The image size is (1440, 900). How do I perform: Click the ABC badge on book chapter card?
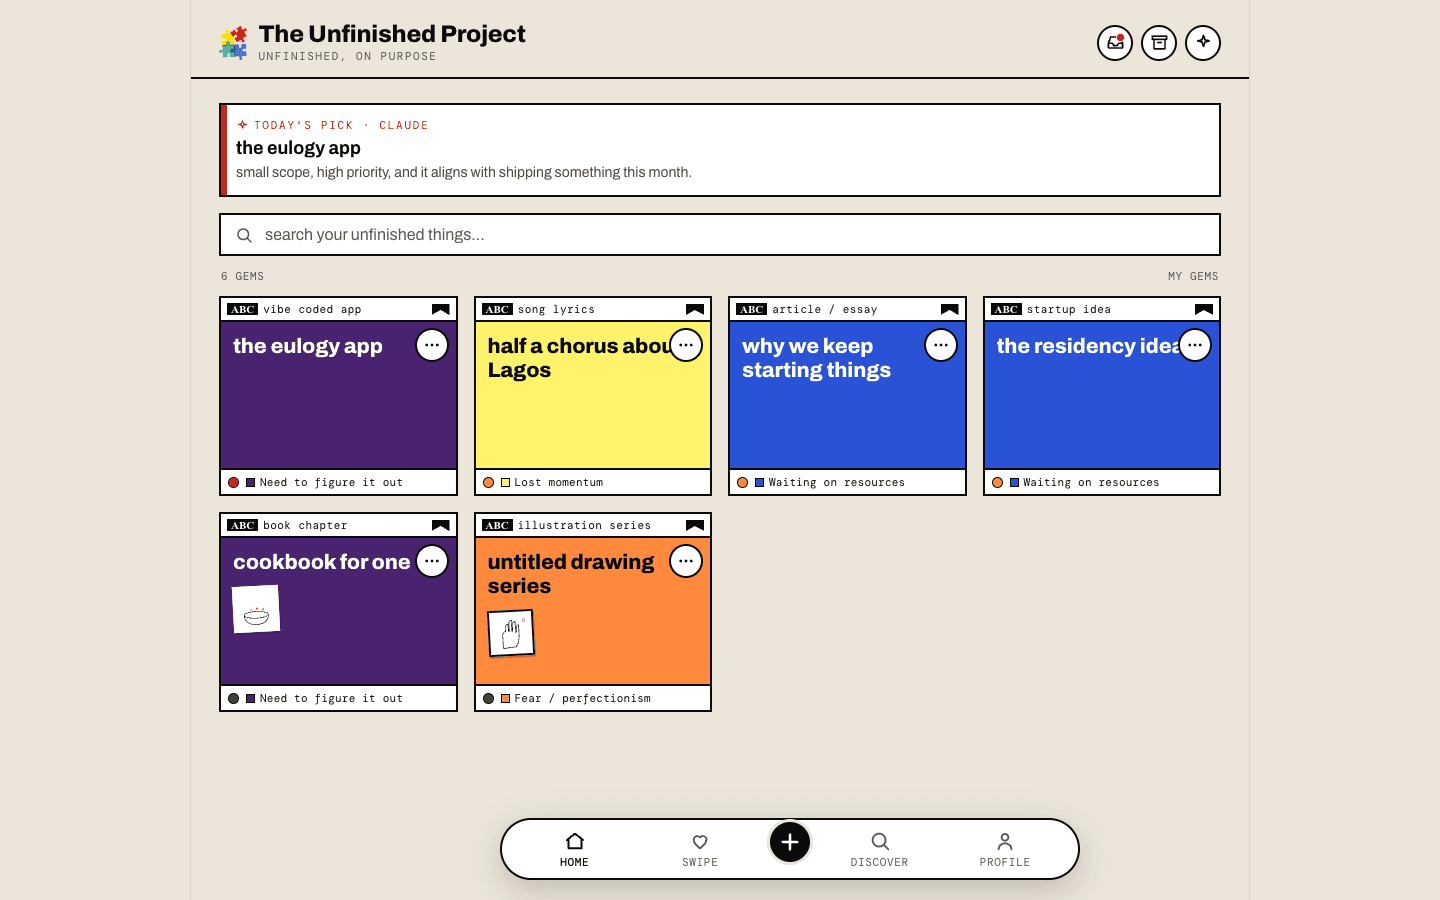tap(242, 526)
